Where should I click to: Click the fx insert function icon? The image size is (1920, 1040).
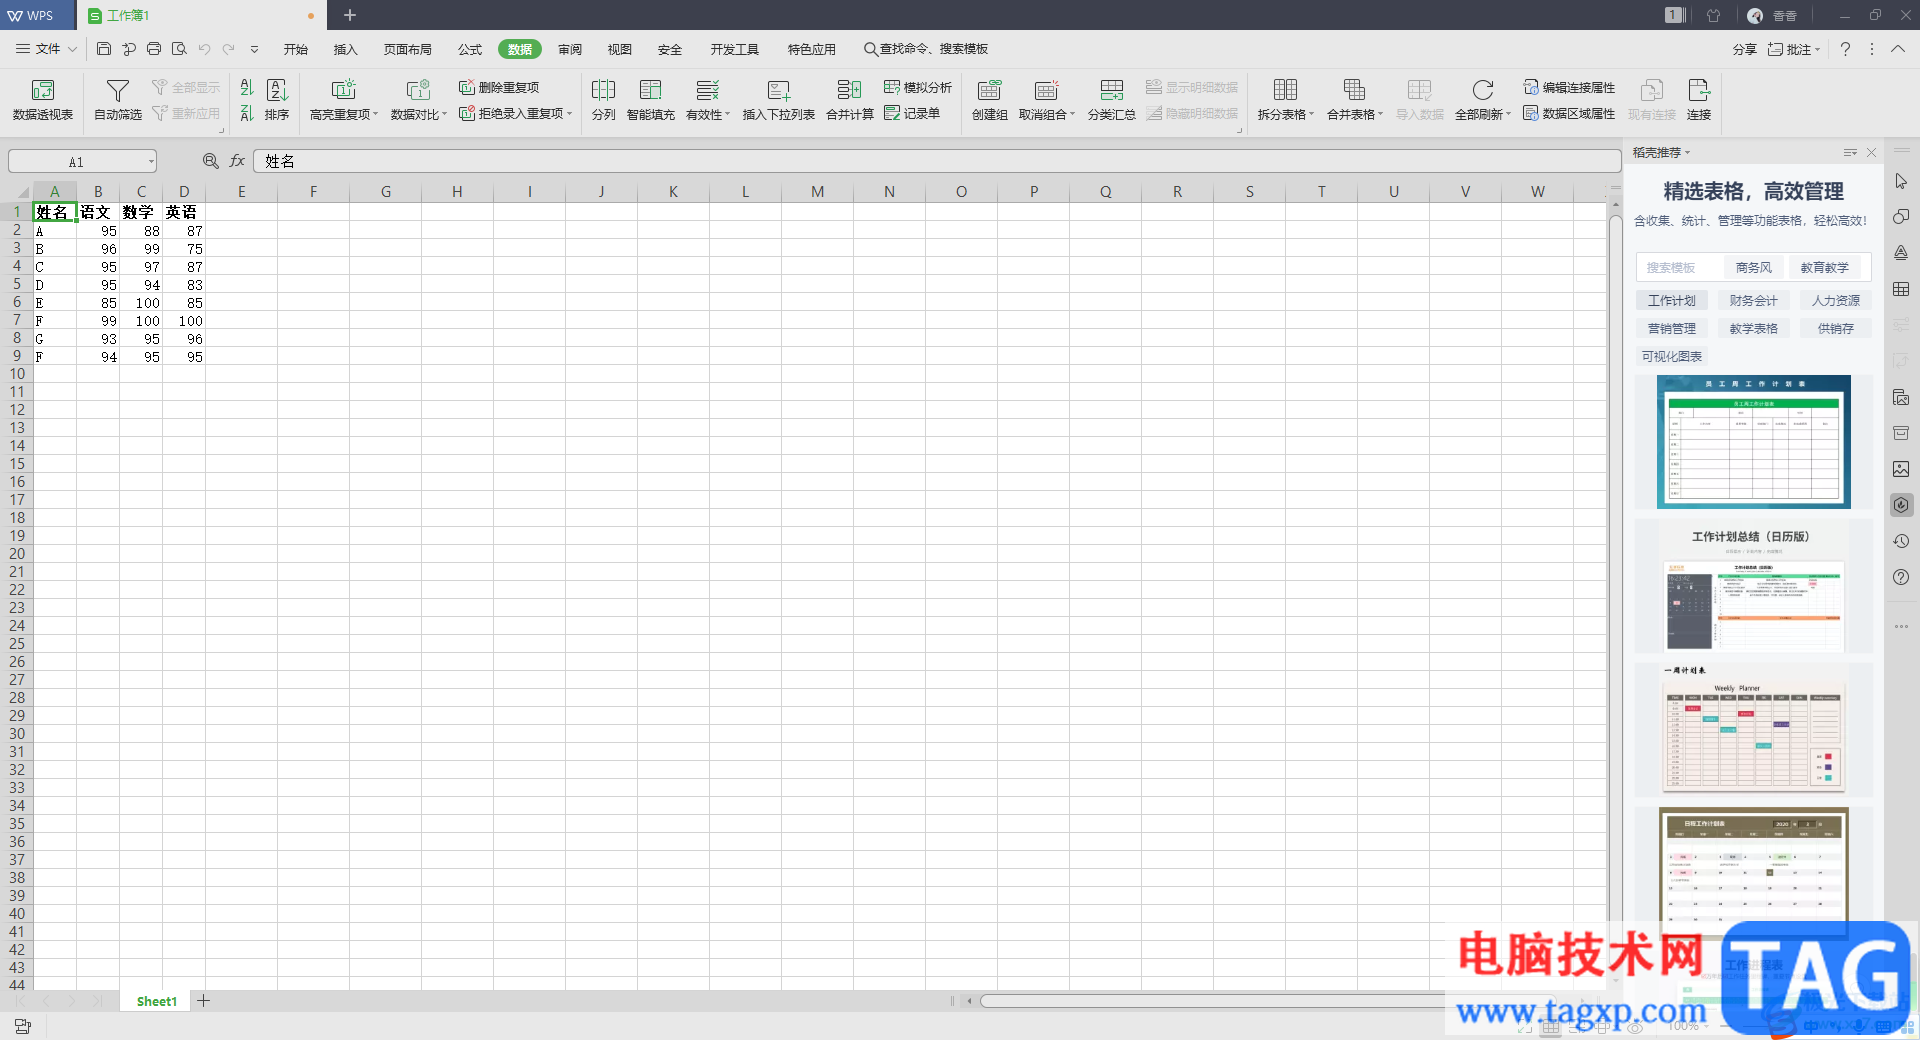point(237,161)
